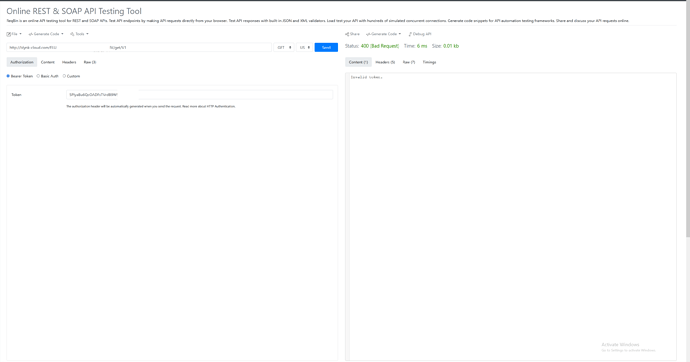This screenshot has height=362, width=690.
Task: Send the API request
Action: tap(326, 48)
